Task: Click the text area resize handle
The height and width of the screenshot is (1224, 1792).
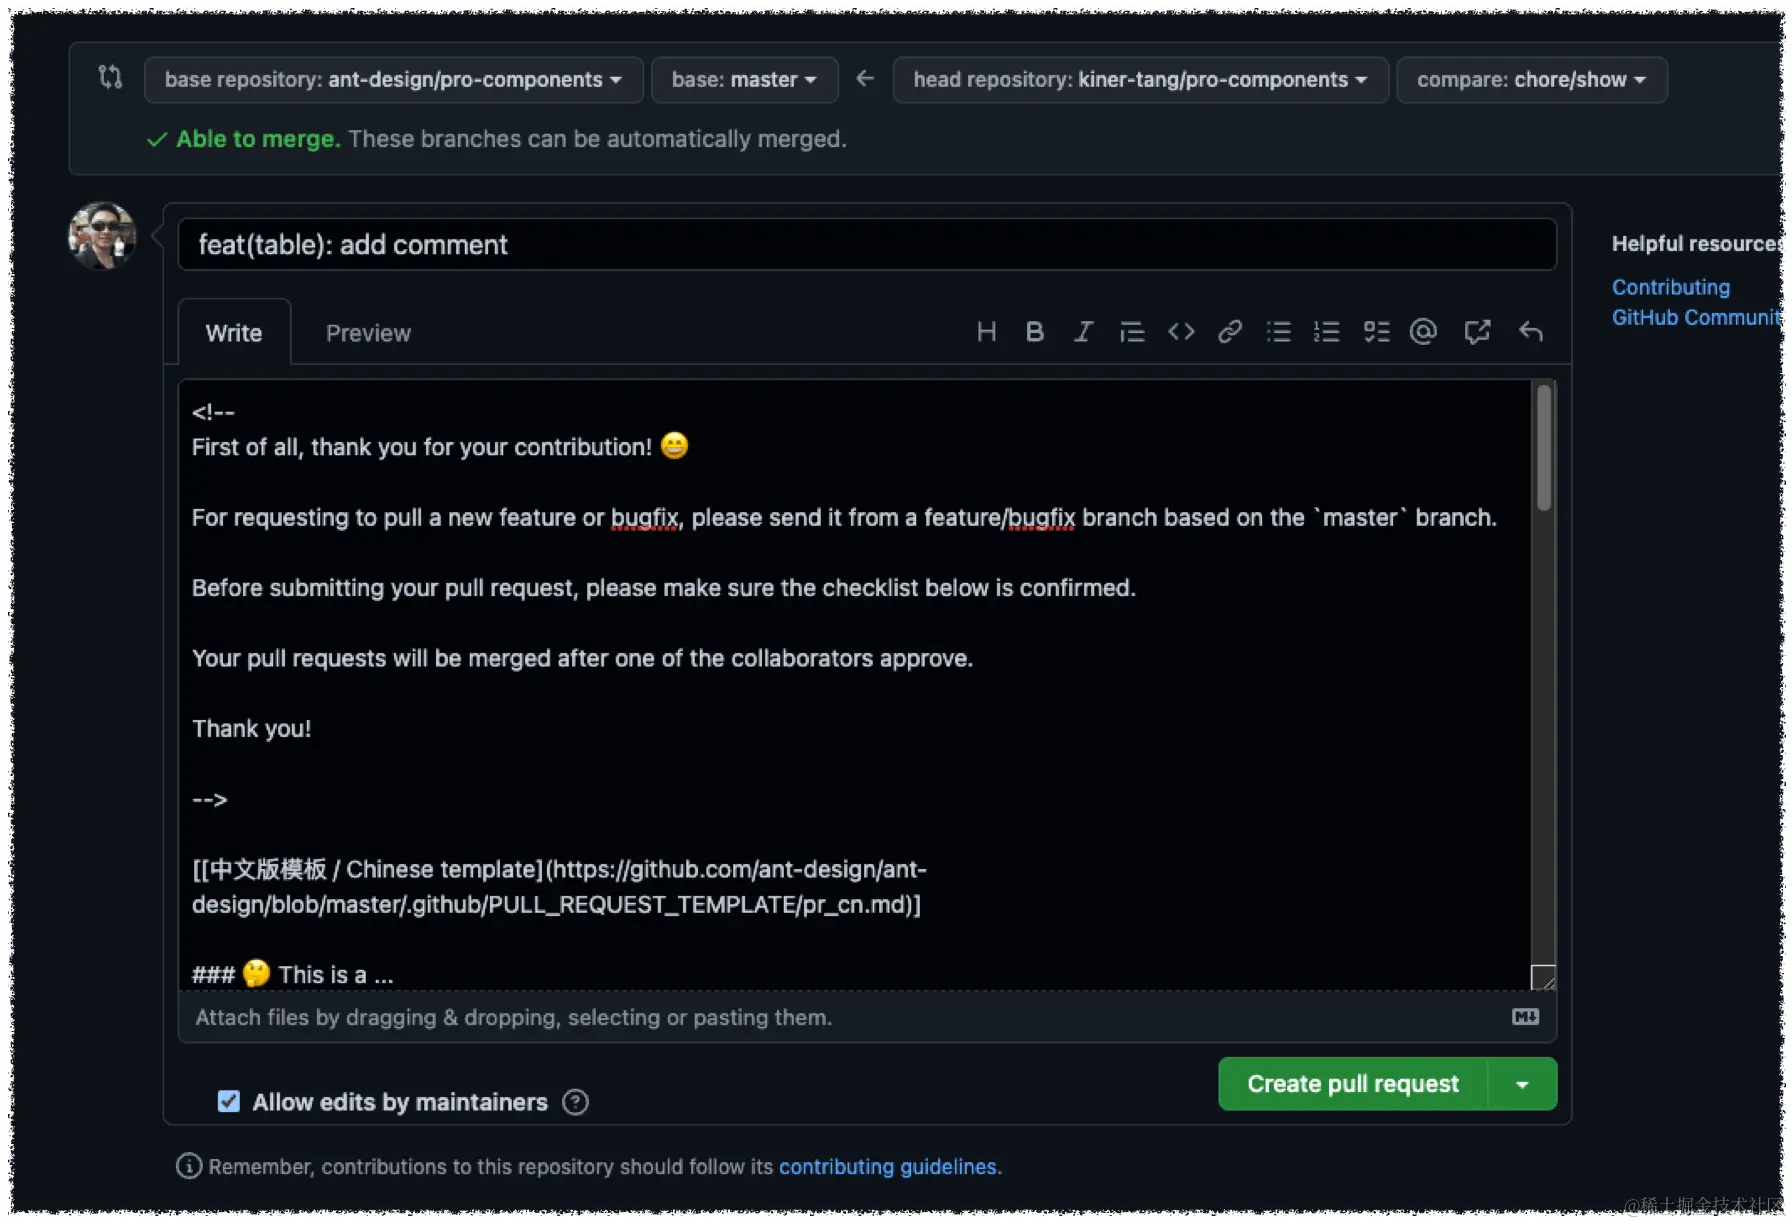Action: (1544, 977)
